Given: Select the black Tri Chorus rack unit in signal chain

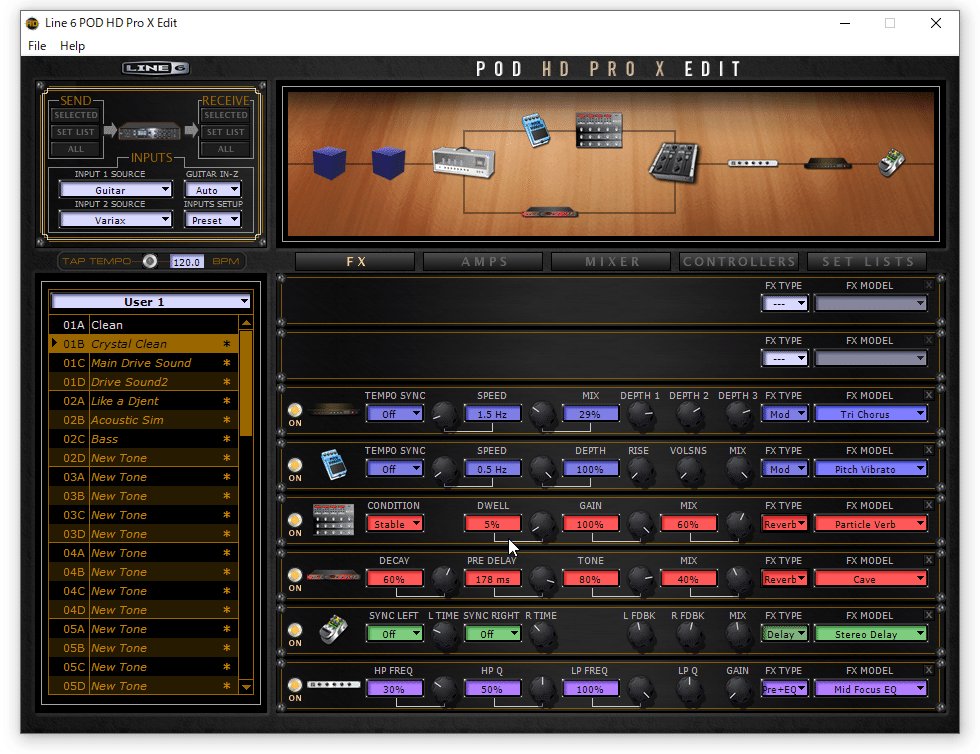Looking at the screenshot, I should point(828,164).
